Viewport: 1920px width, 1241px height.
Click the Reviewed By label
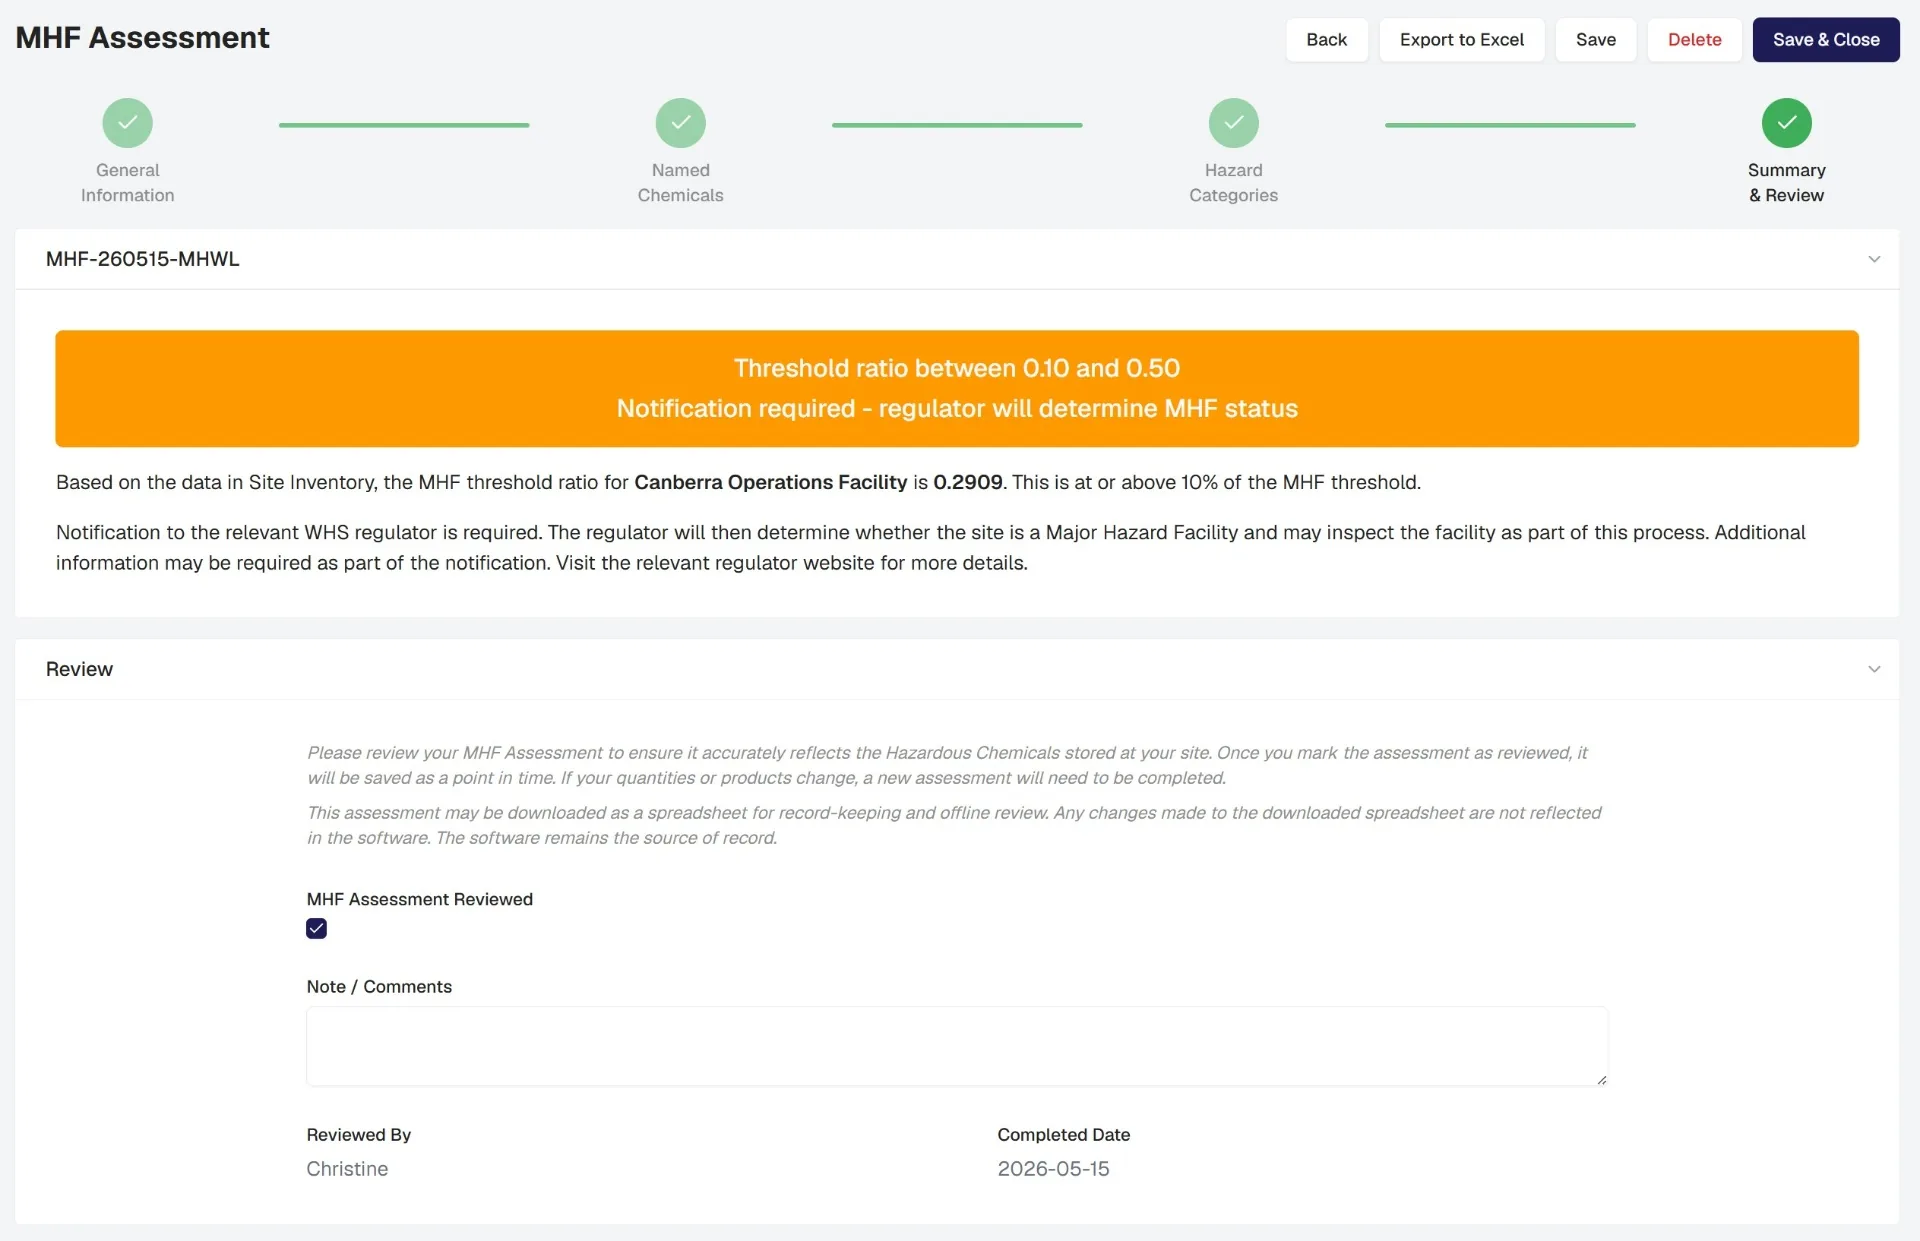(358, 1135)
